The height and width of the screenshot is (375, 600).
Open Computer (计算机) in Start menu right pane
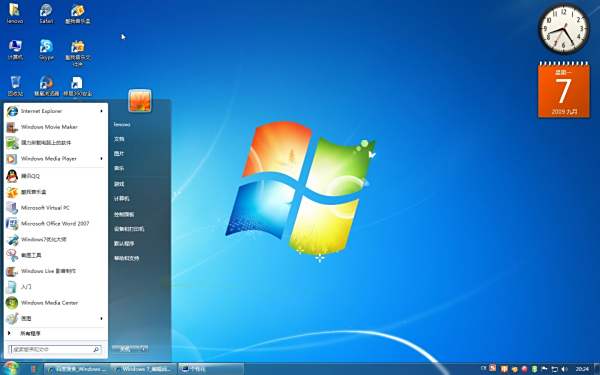point(122,199)
